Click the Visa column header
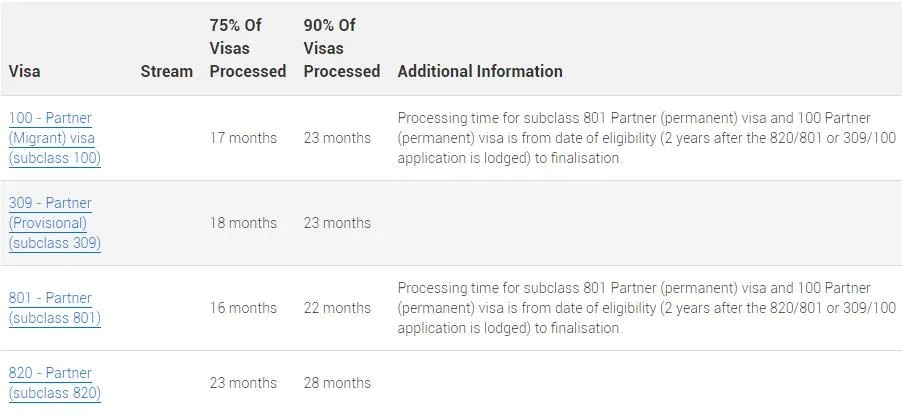 pos(25,71)
